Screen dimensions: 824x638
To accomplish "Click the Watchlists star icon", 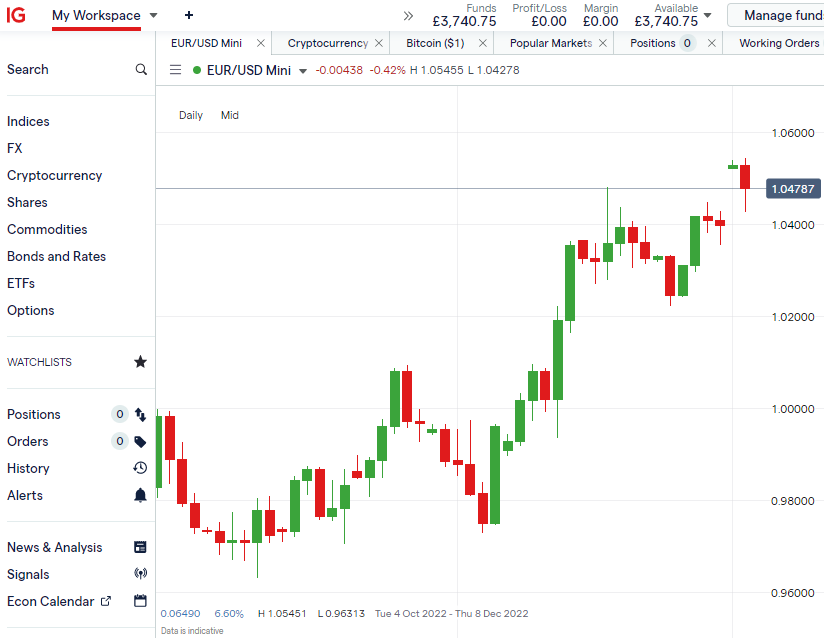I will pos(140,362).
